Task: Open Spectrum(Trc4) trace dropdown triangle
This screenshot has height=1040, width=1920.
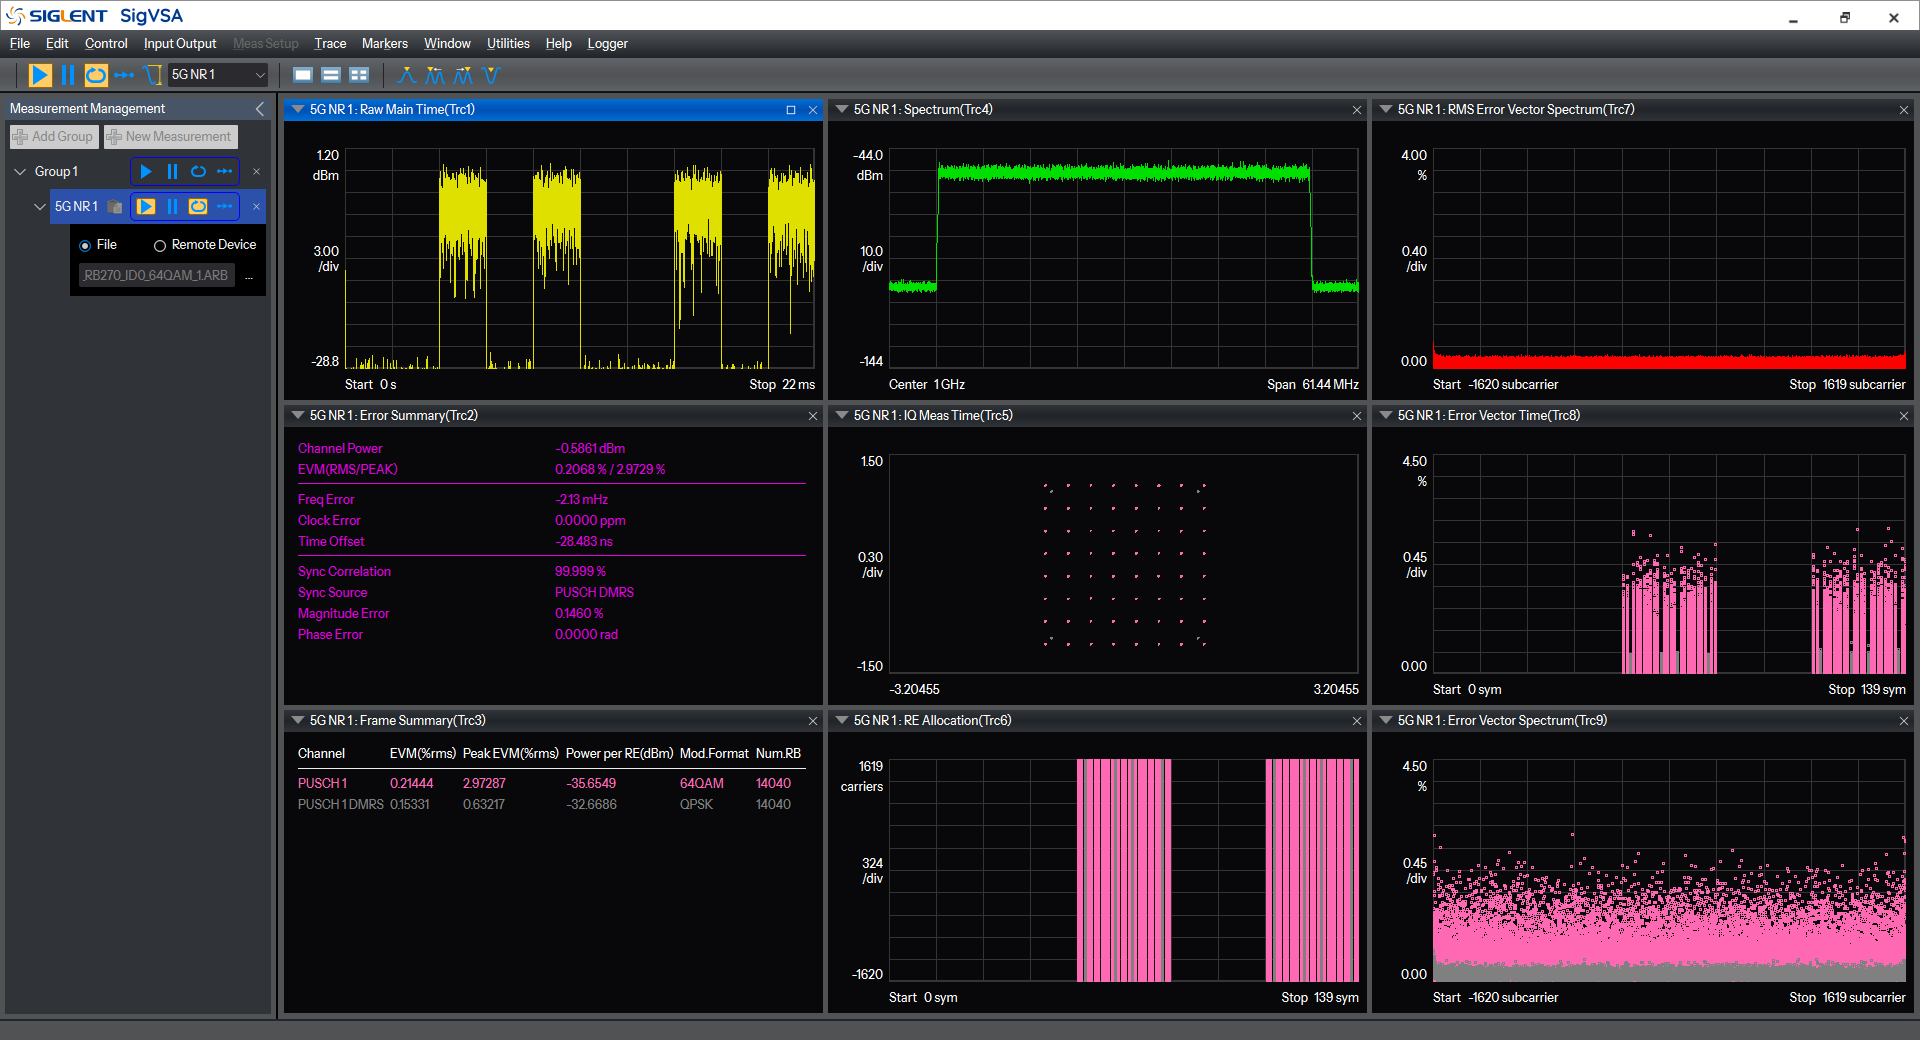Action: click(841, 110)
